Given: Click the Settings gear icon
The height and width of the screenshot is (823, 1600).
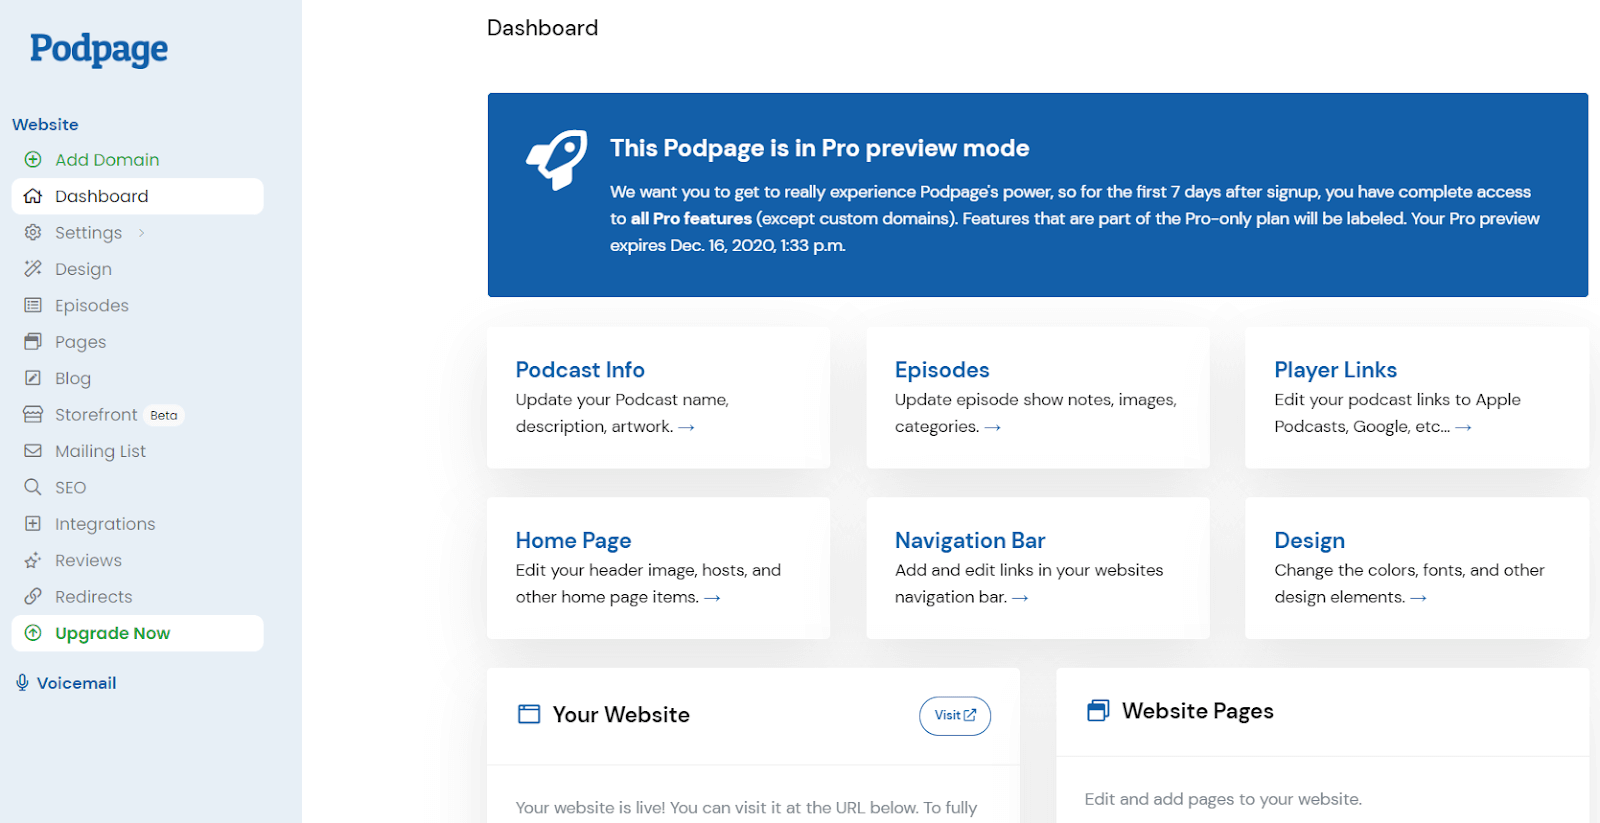Looking at the screenshot, I should [33, 232].
